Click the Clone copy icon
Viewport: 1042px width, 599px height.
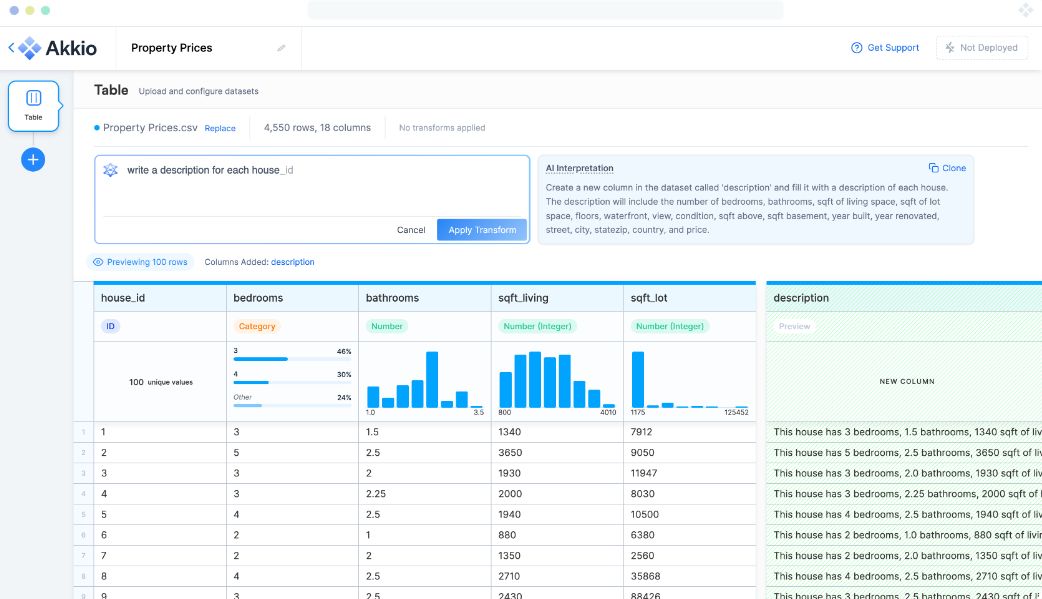pyautogui.click(x=933, y=168)
